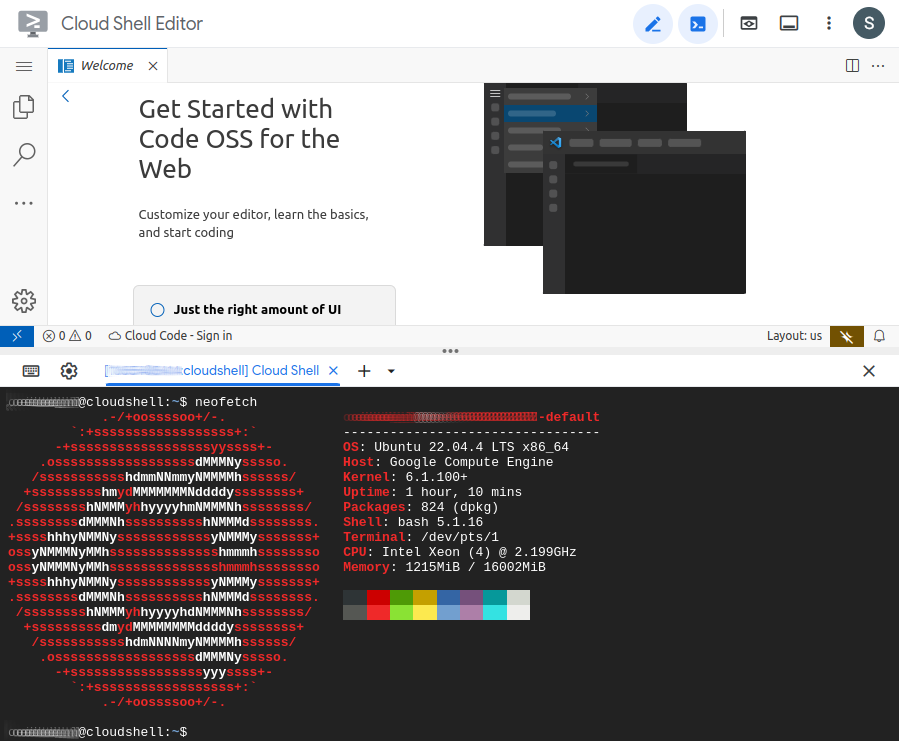This screenshot has width=899, height=741.
Task: Click the cyan swatch in neofetch palette
Action: click(495, 598)
